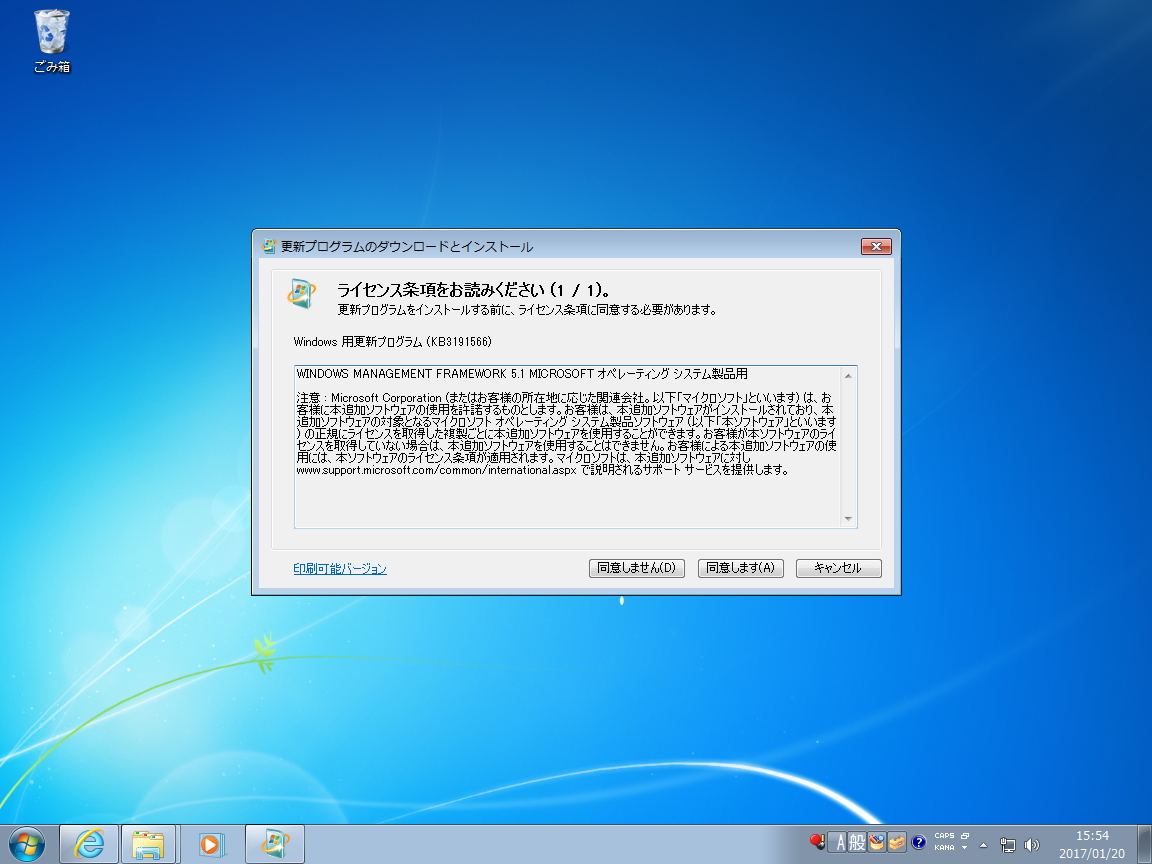Screen dimensions: 1152x864
Task: Click the 同意します(A) button
Action: pos(739,568)
